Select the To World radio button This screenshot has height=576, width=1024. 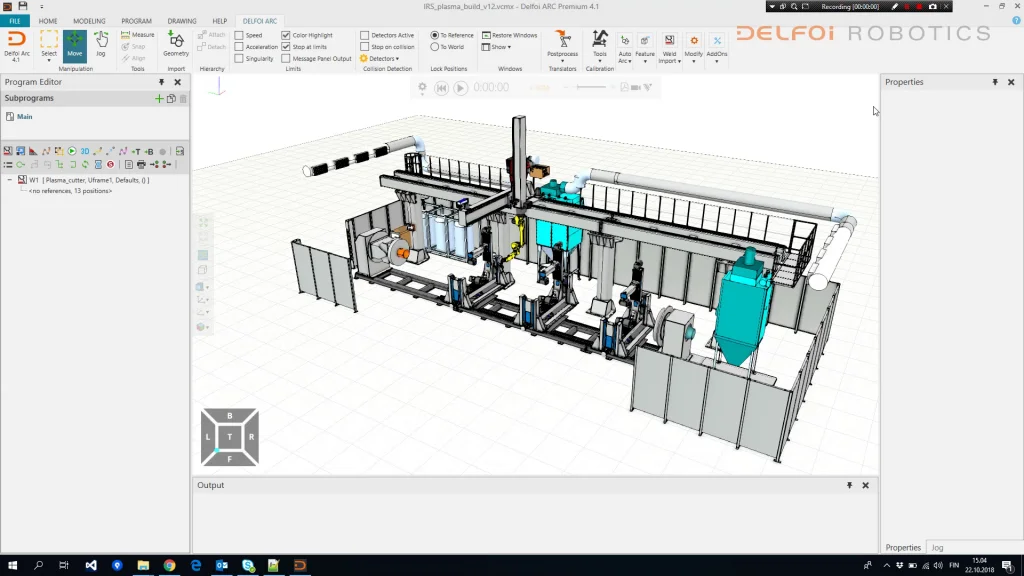coord(435,47)
